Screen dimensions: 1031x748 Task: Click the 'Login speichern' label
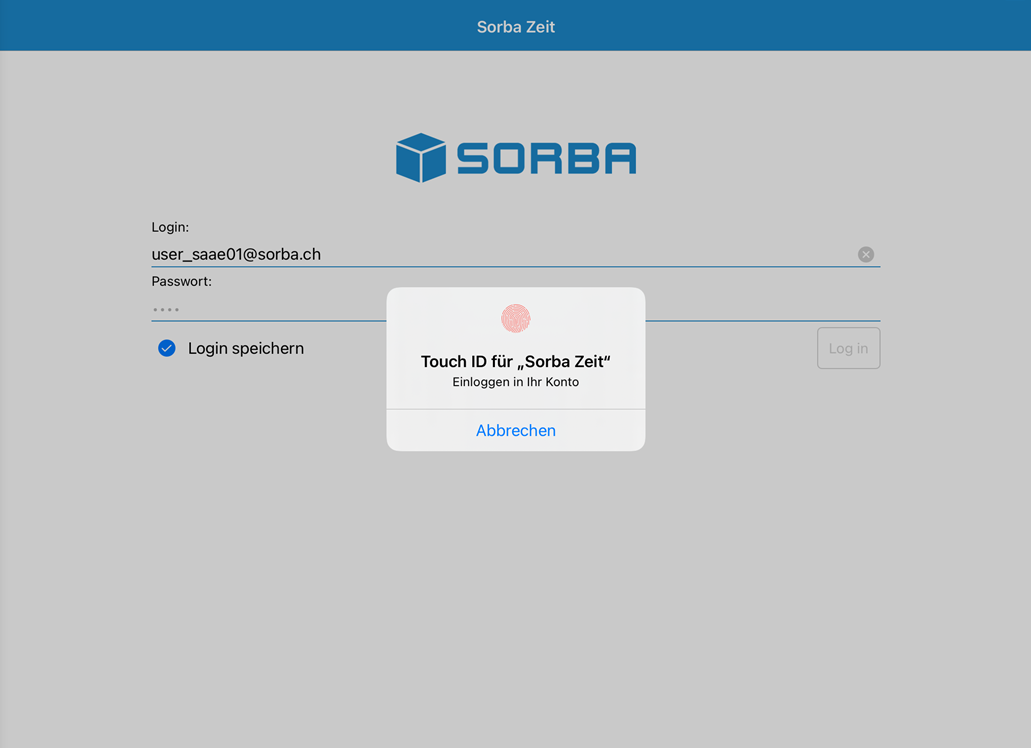point(246,348)
